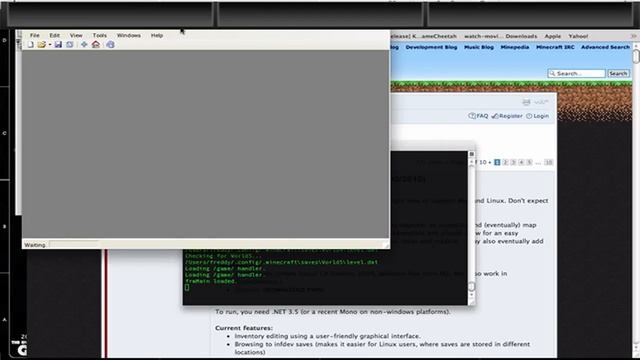Viewport: 640px width, 360px height.
Task: Open the Help menu
Action: pos(157,36)
